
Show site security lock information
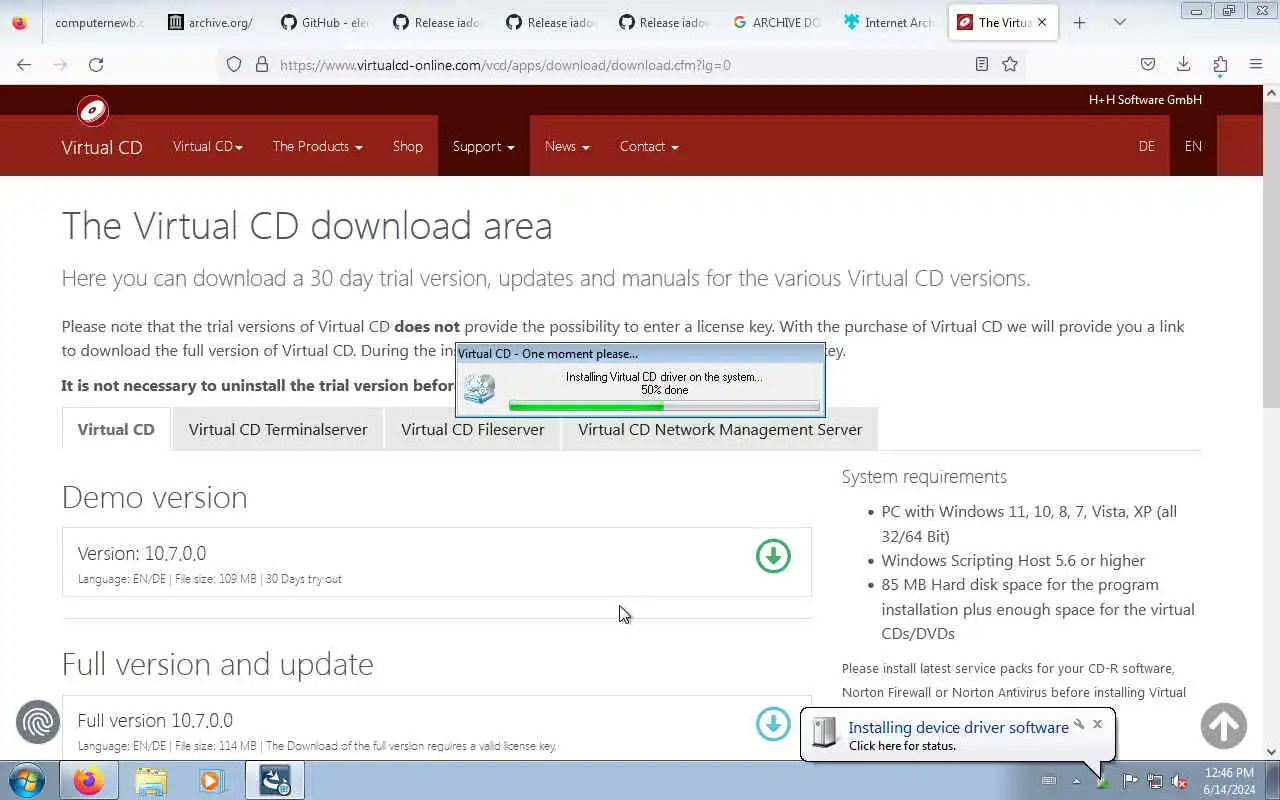[262, 64]
